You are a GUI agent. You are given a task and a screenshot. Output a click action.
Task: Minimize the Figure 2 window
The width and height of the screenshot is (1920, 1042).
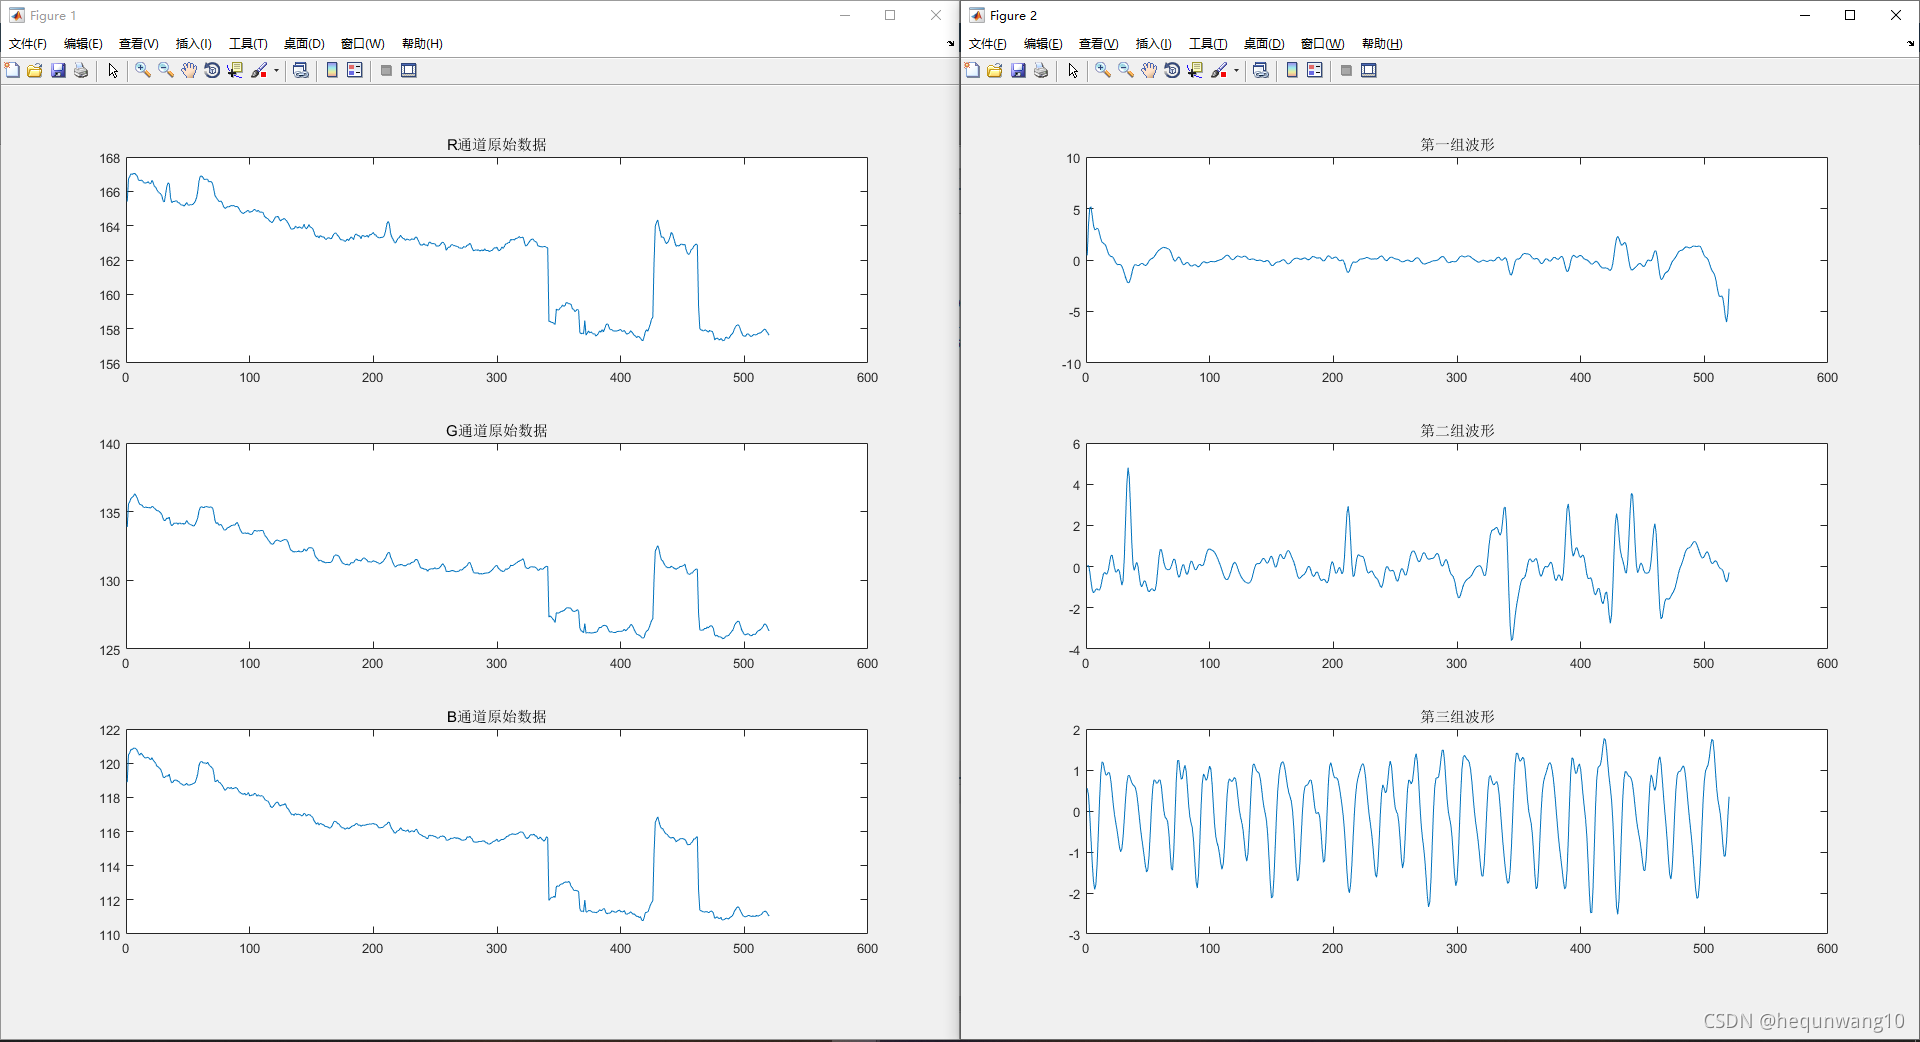[x=1805, y=15]
